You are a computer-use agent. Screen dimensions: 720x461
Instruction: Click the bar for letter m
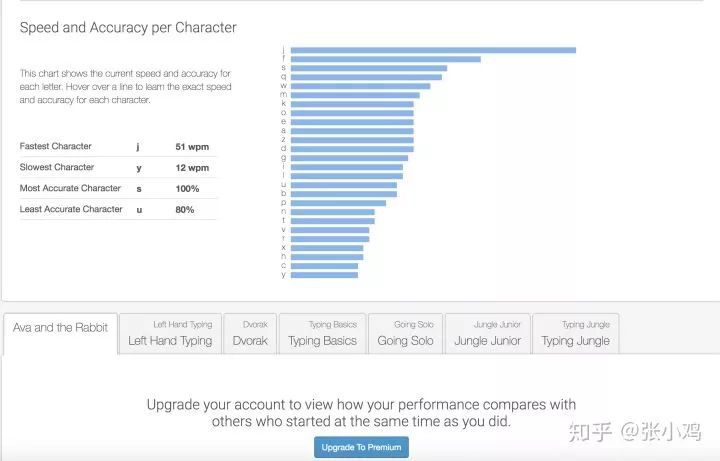tap(355, 95)
